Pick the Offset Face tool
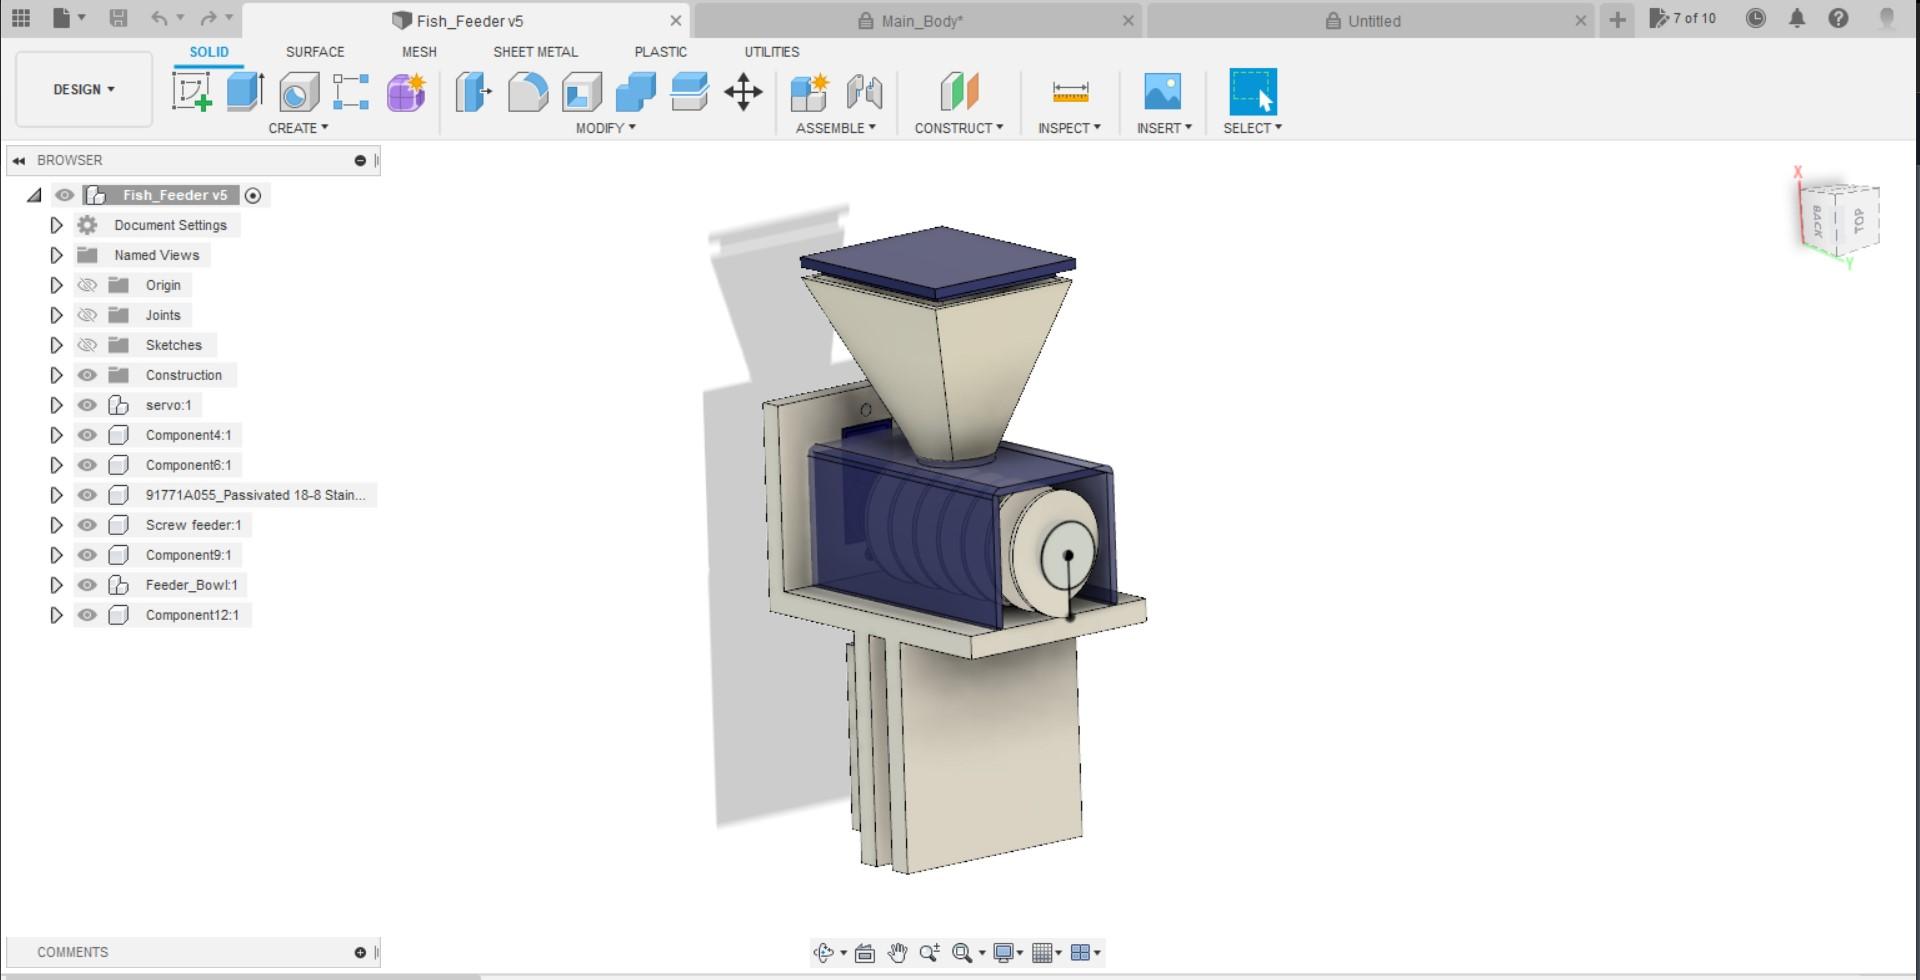This screenshot has width=1920, height=980. click(690, 92)
